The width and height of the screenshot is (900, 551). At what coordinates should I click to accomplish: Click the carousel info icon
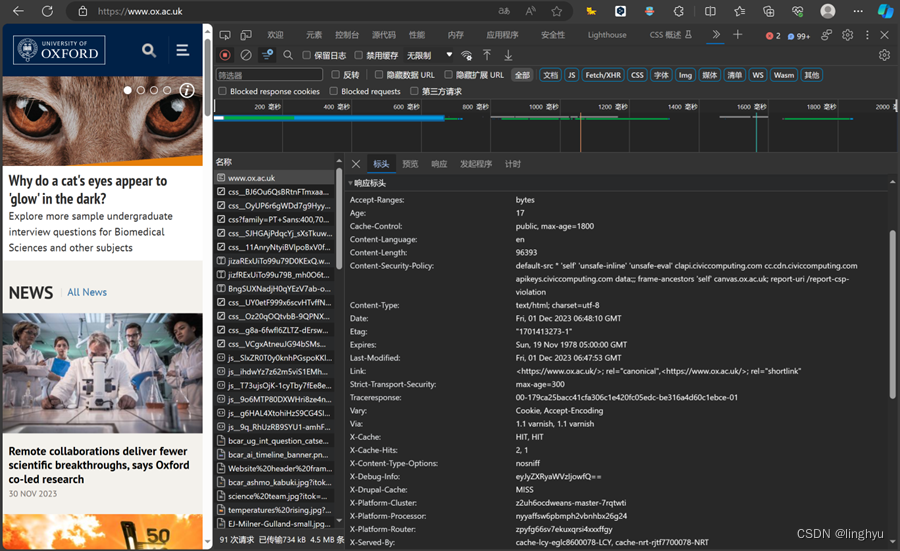187,90
